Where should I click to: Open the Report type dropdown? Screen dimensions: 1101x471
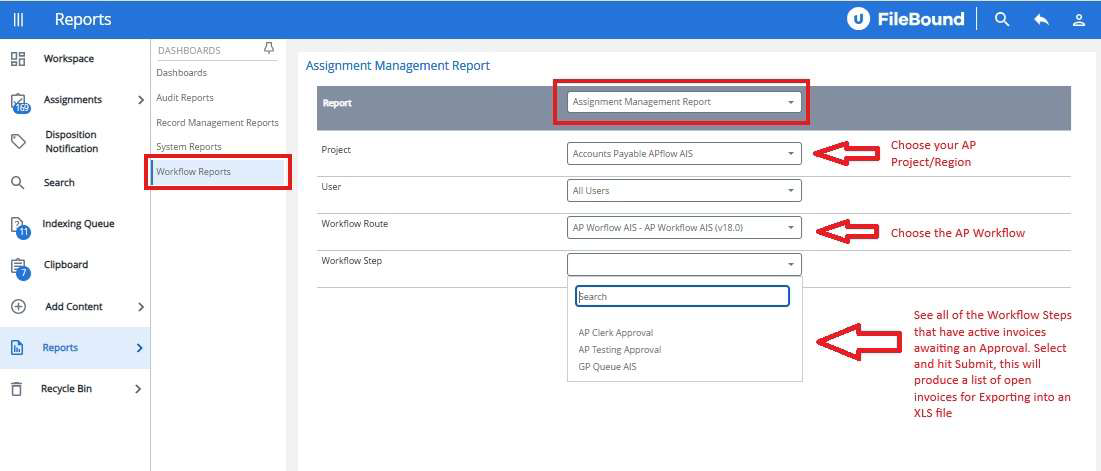click(684, 102)
